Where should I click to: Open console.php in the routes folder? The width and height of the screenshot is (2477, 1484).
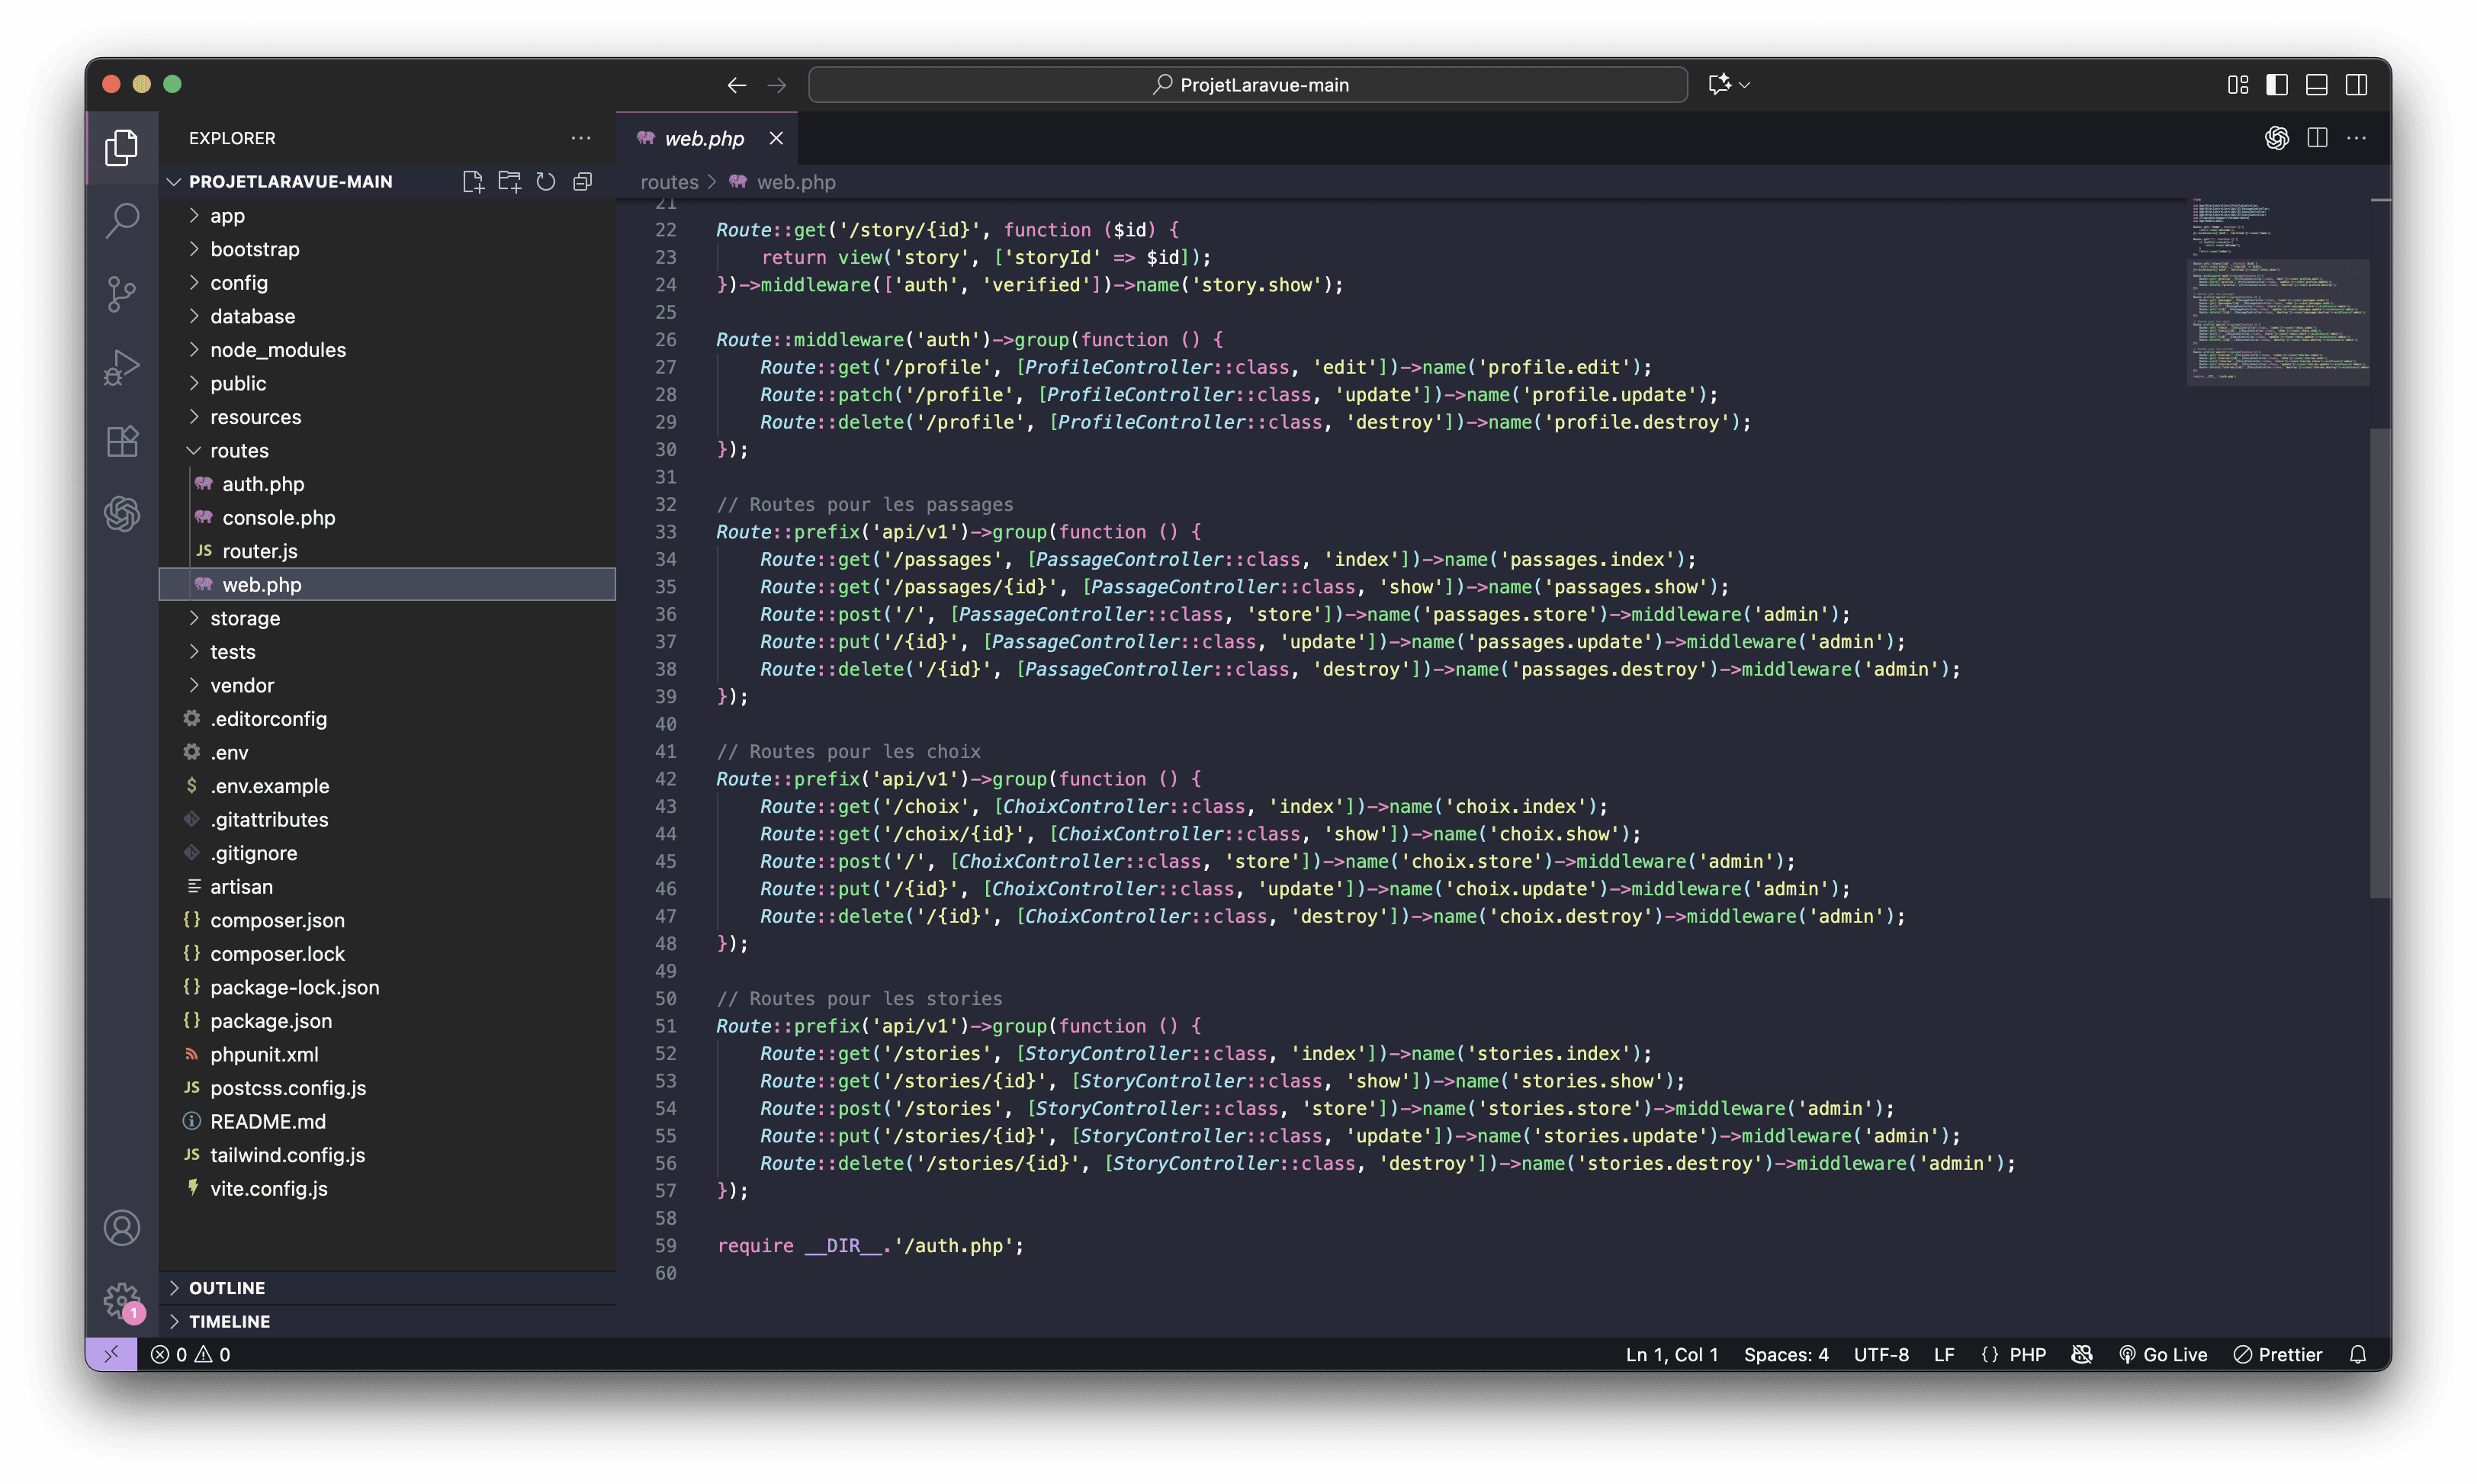point(387,517)
